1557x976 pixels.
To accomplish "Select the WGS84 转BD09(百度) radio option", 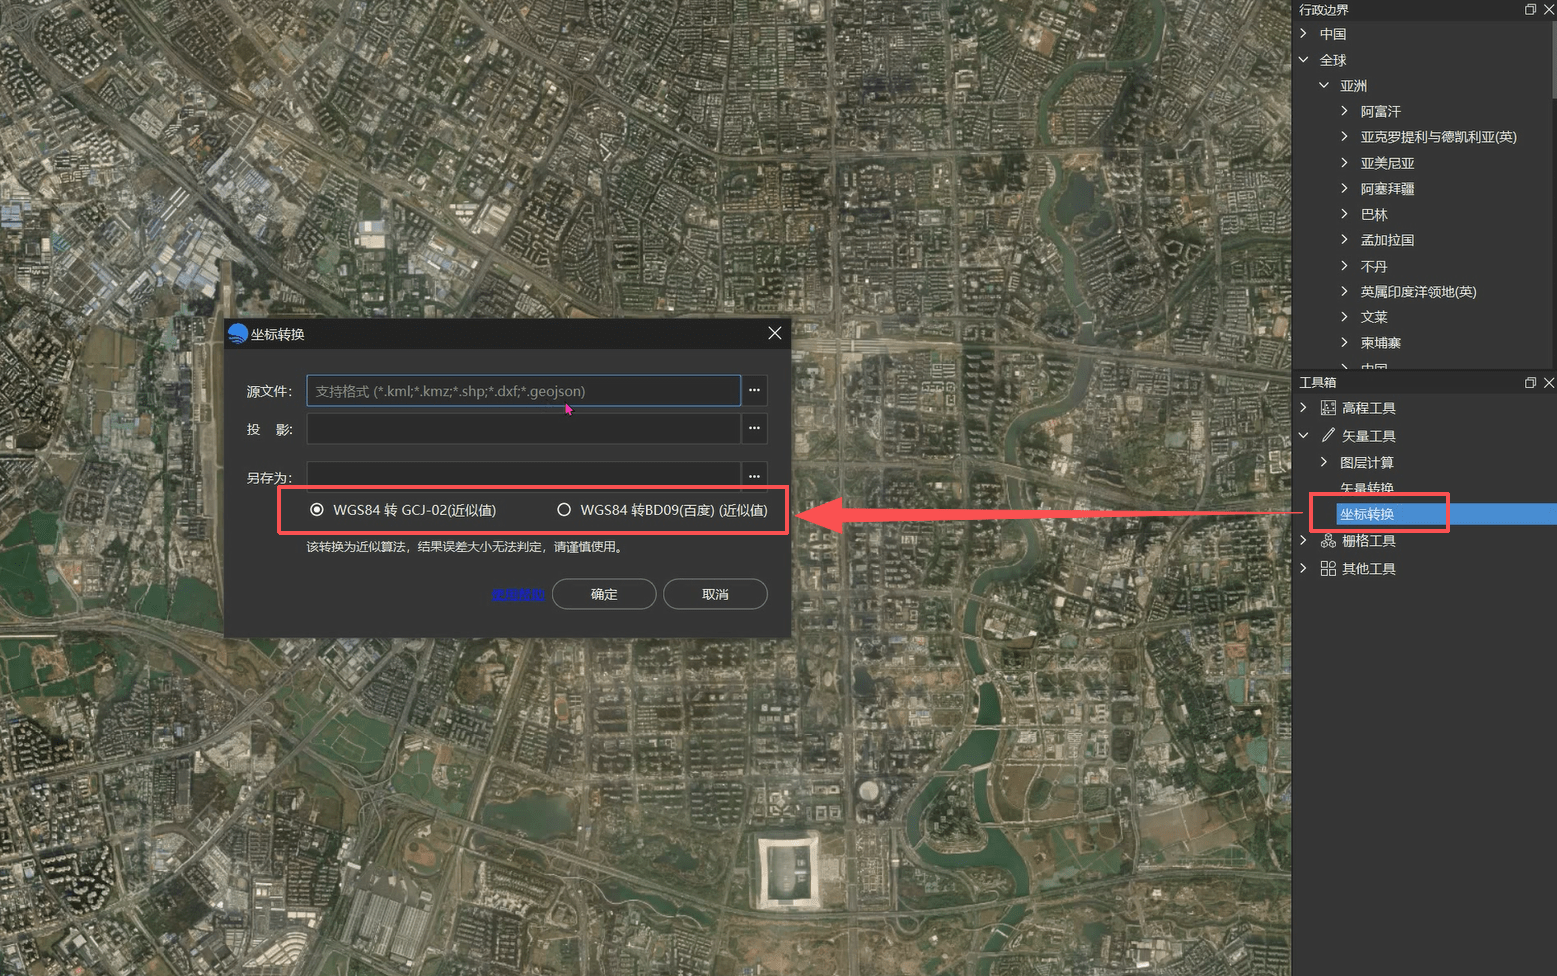I will pos(564,510).
